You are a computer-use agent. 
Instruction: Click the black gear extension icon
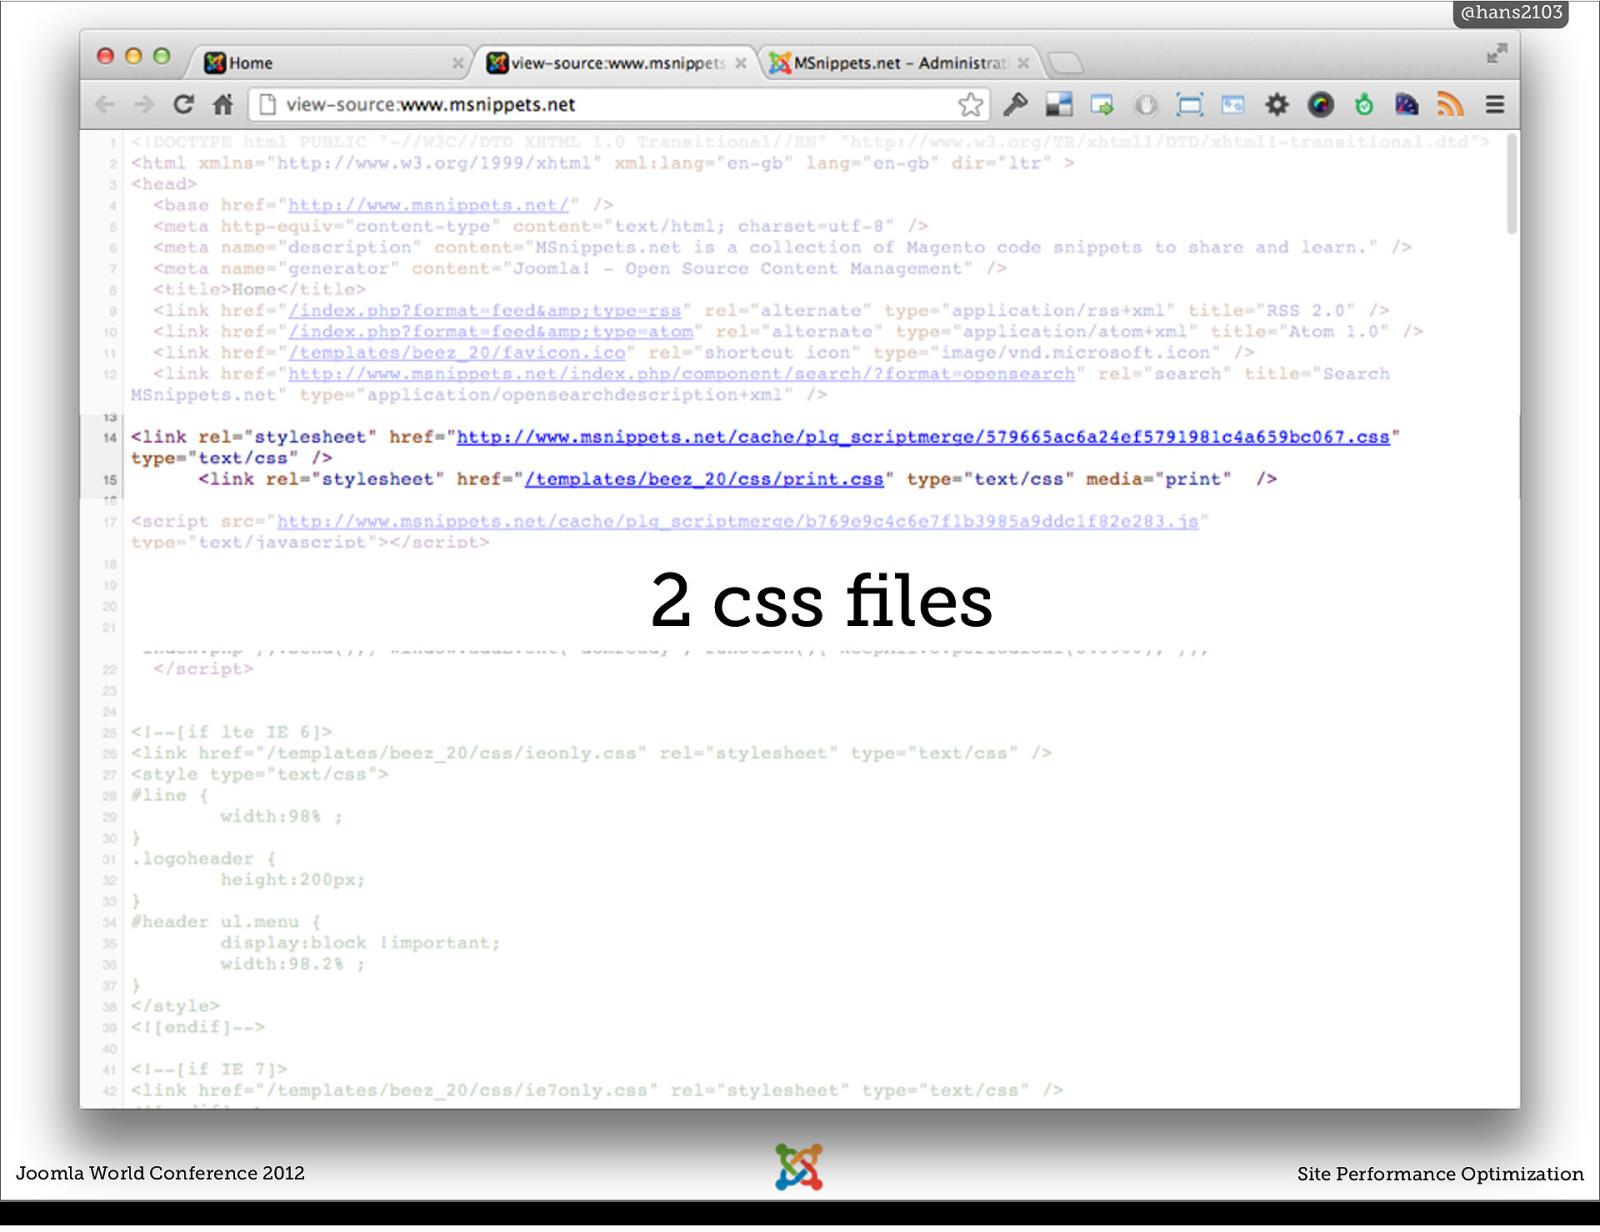coord(1277,105)
